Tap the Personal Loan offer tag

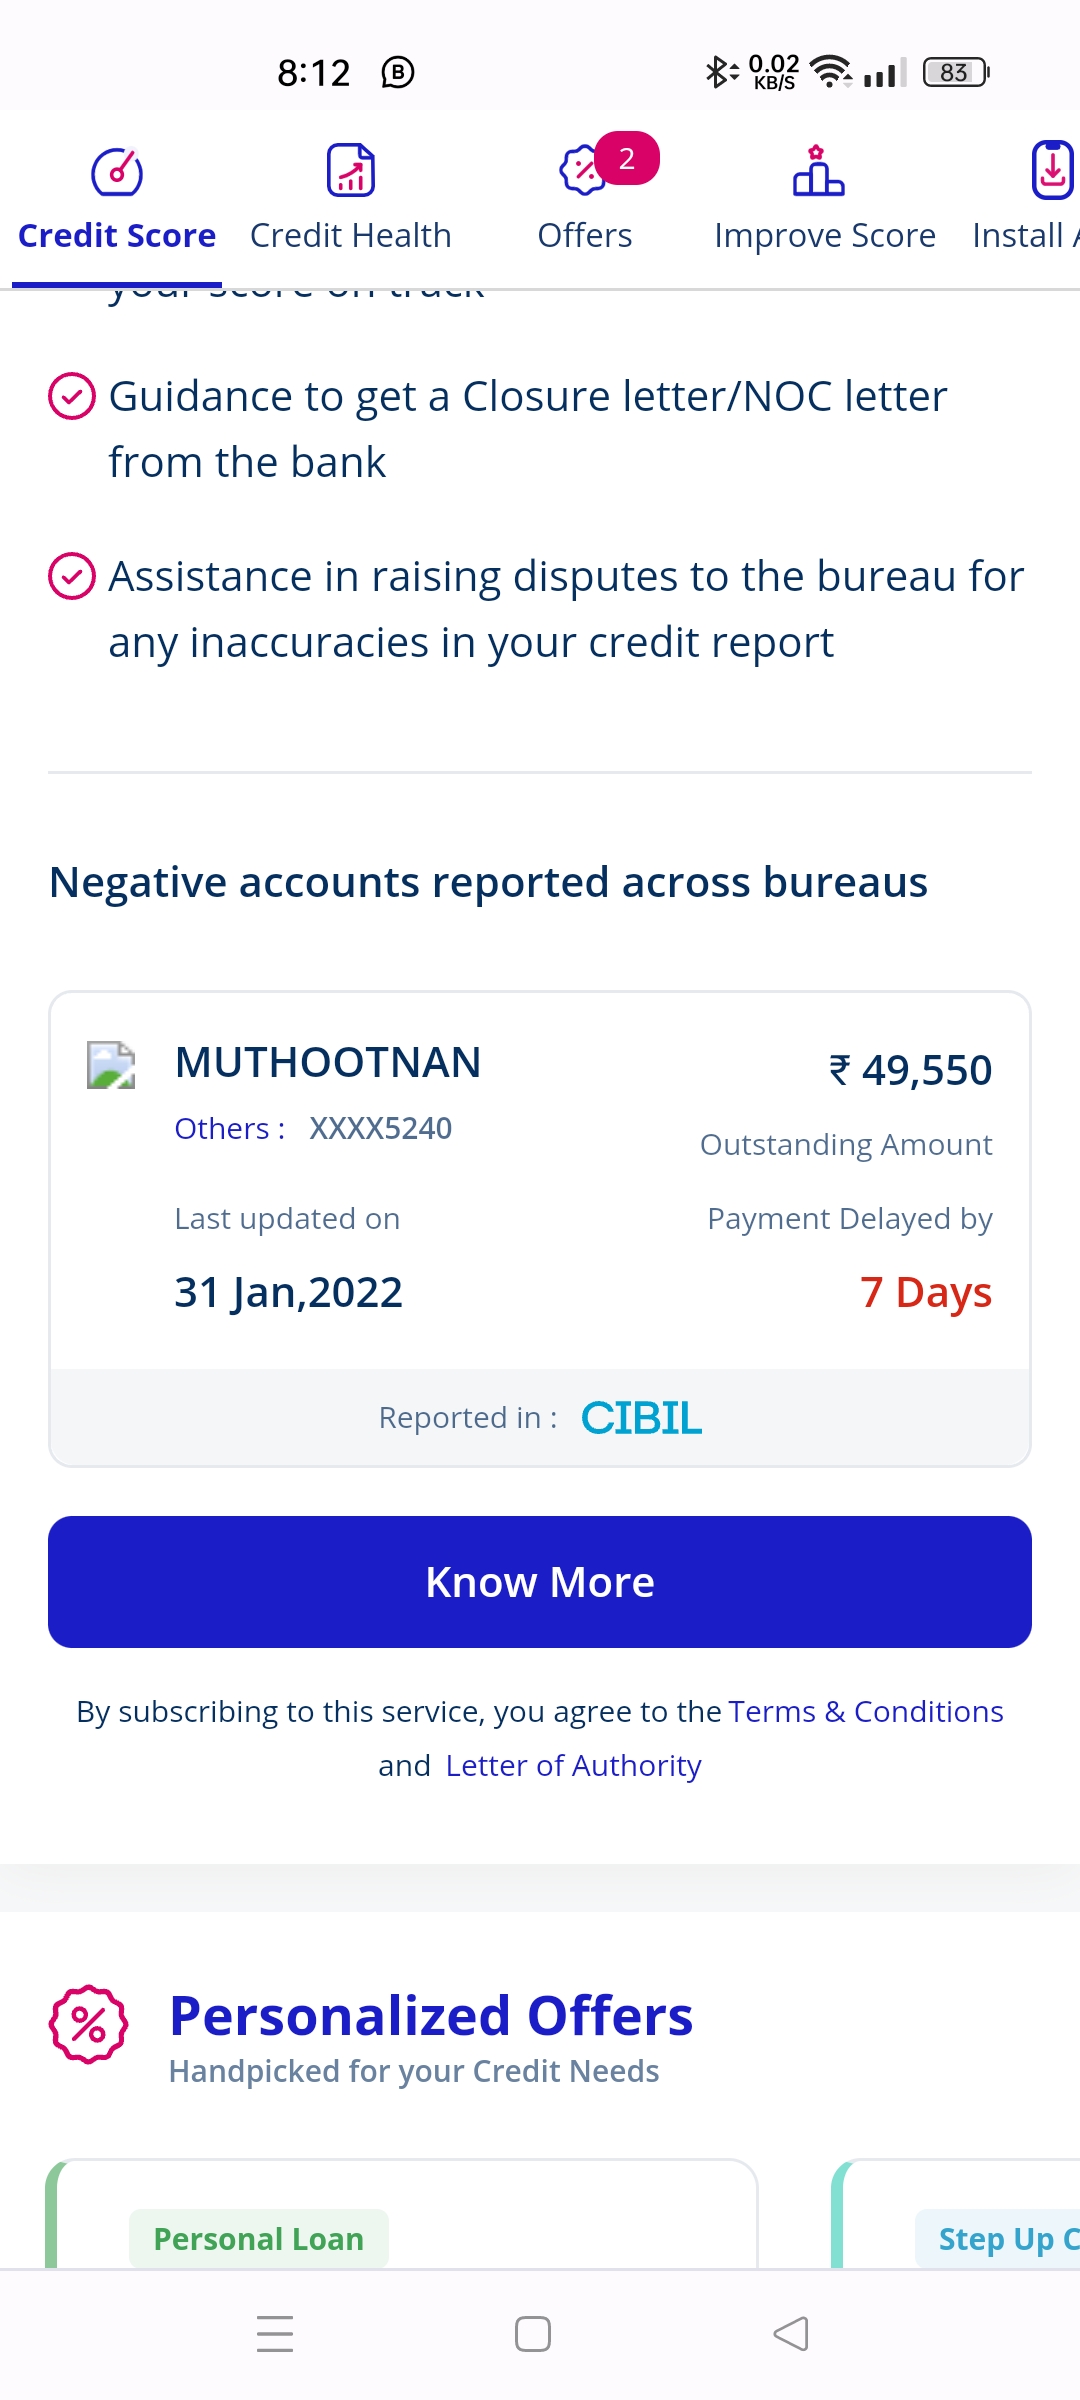258,2239
